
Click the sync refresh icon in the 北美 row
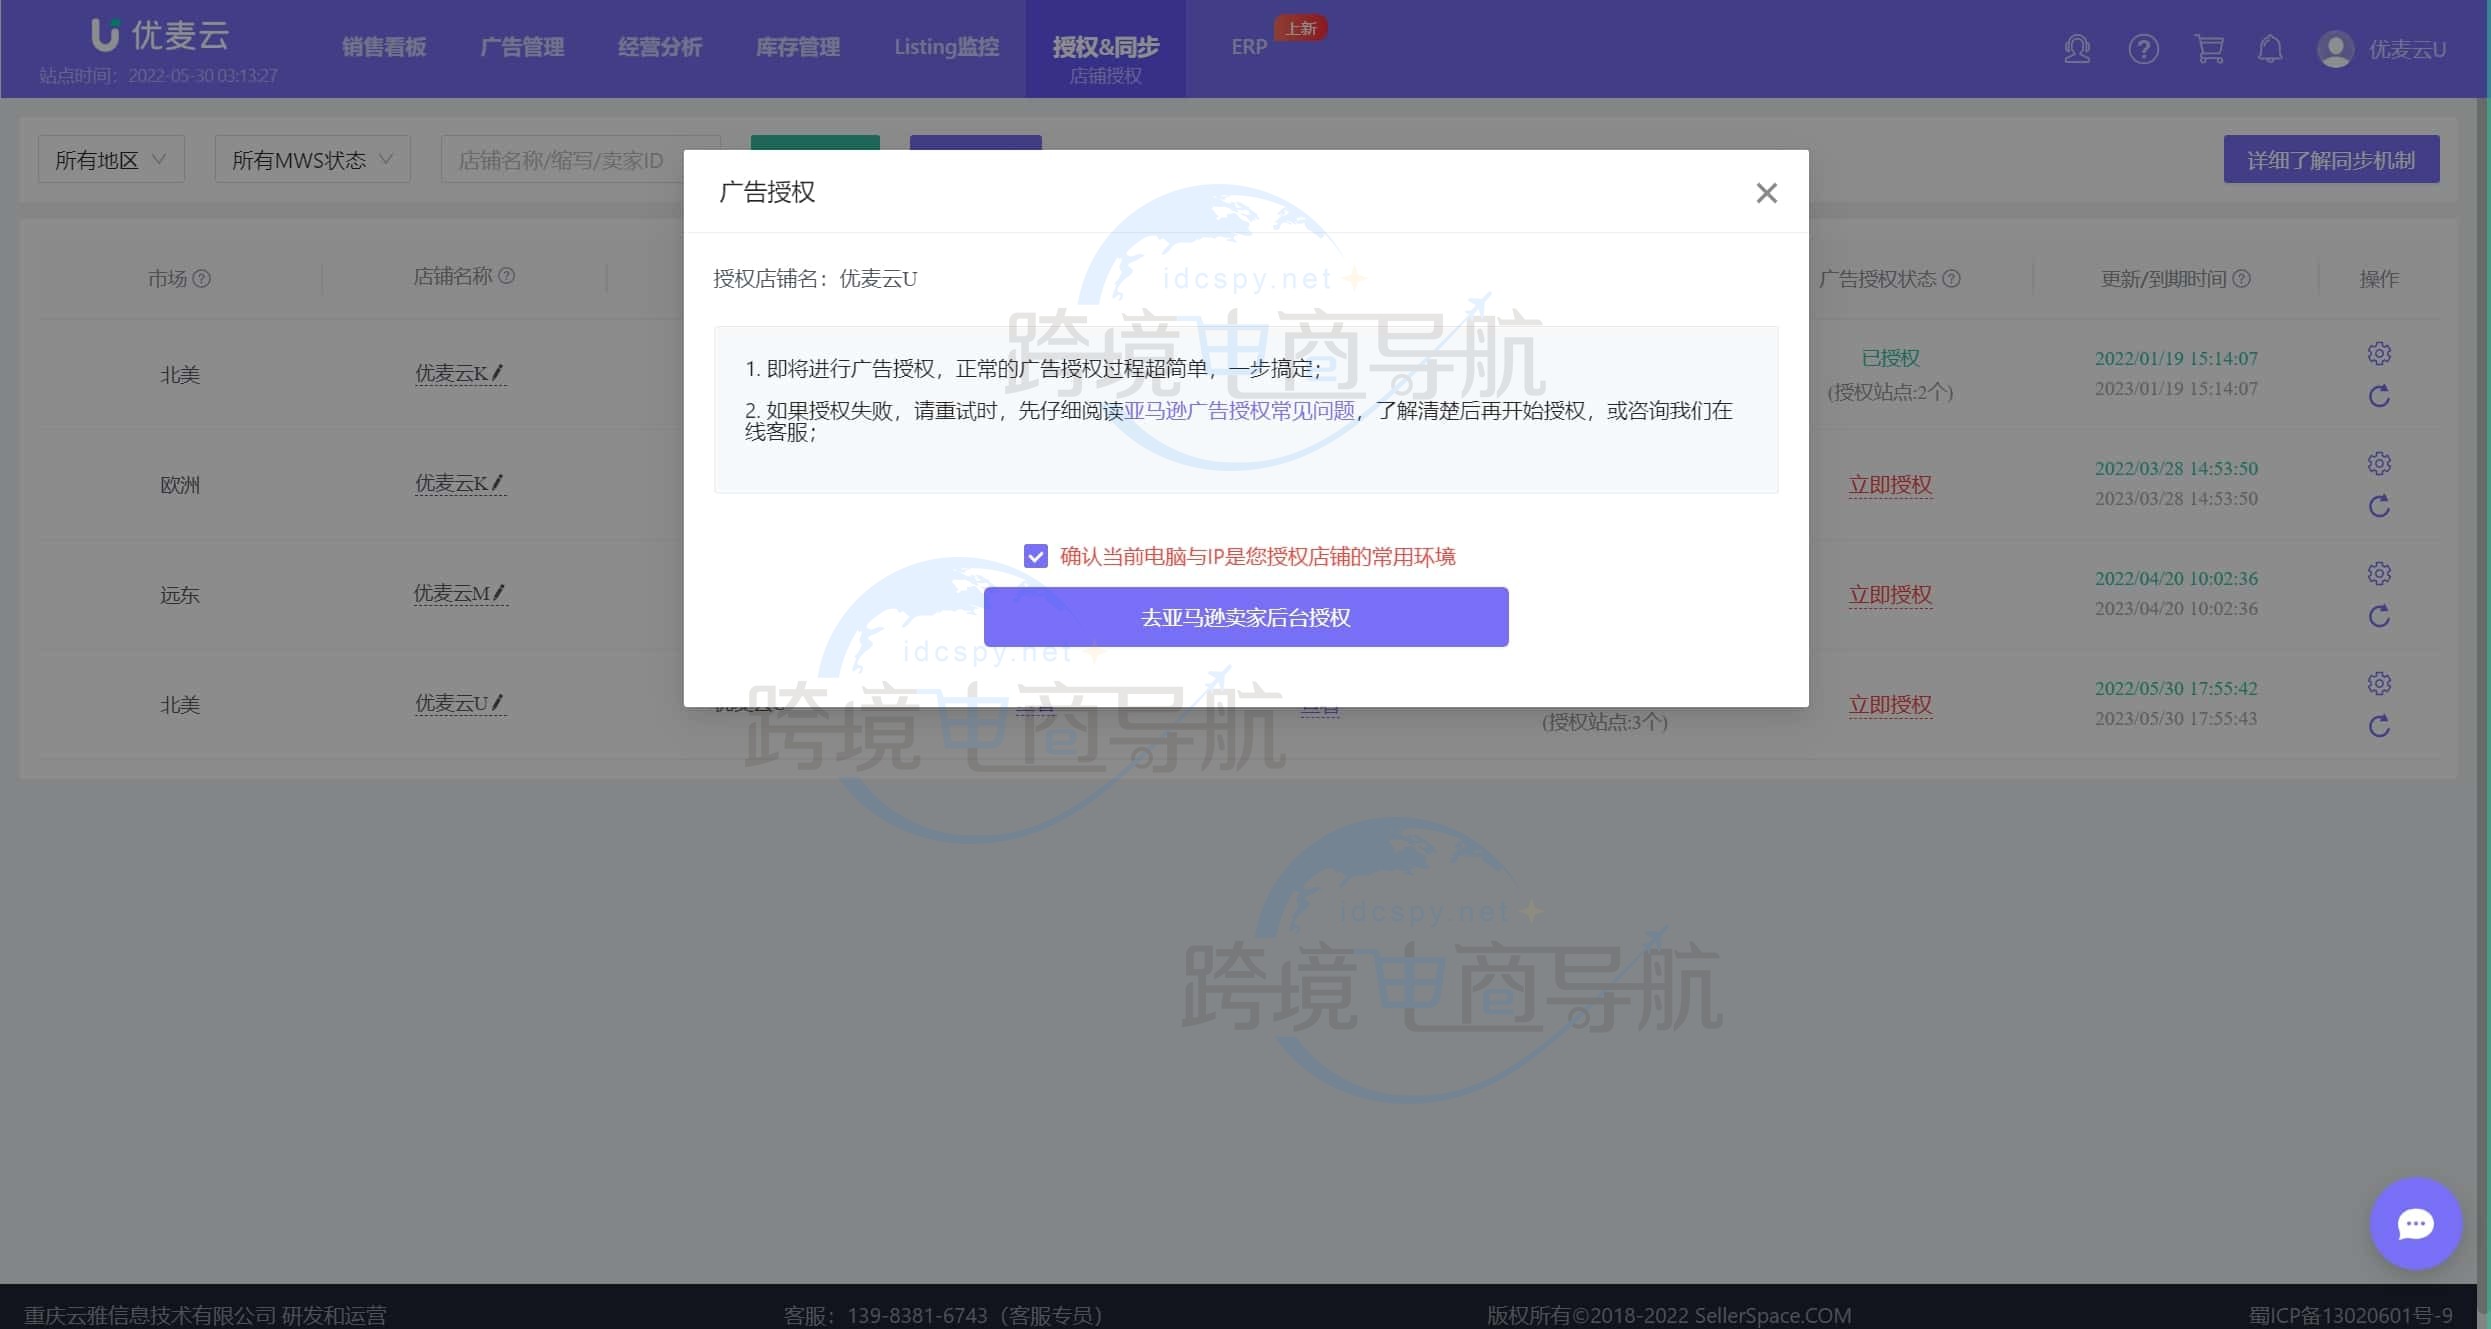[2380, 396]
